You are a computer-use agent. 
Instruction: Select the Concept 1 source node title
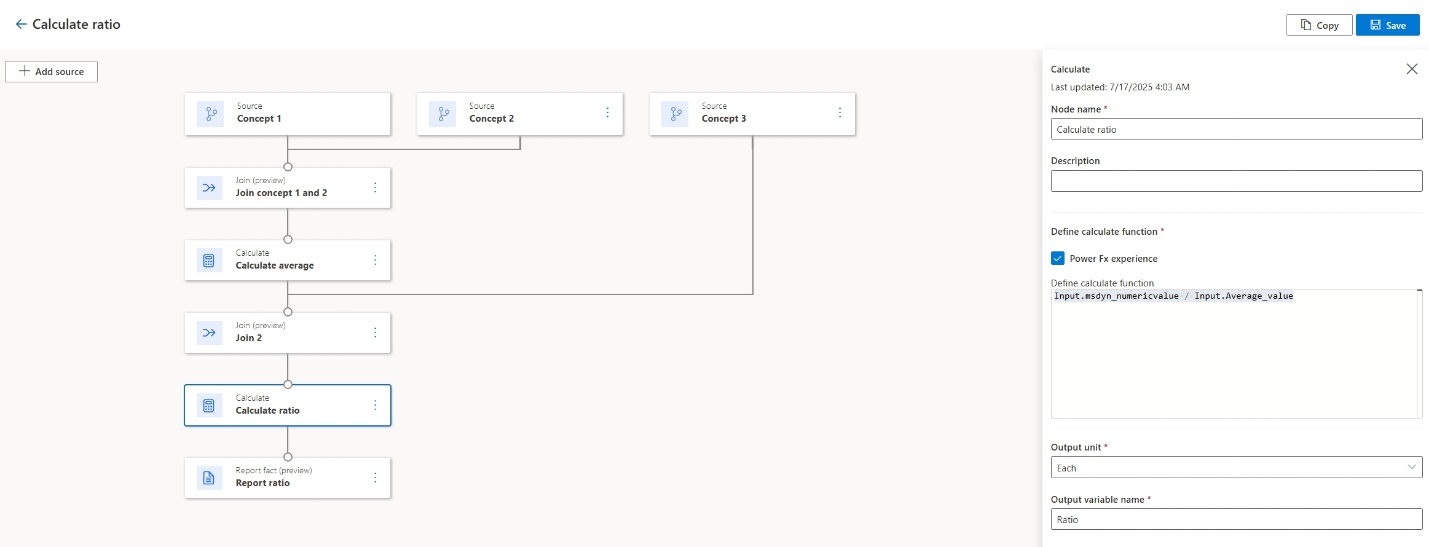click(259, 119)
